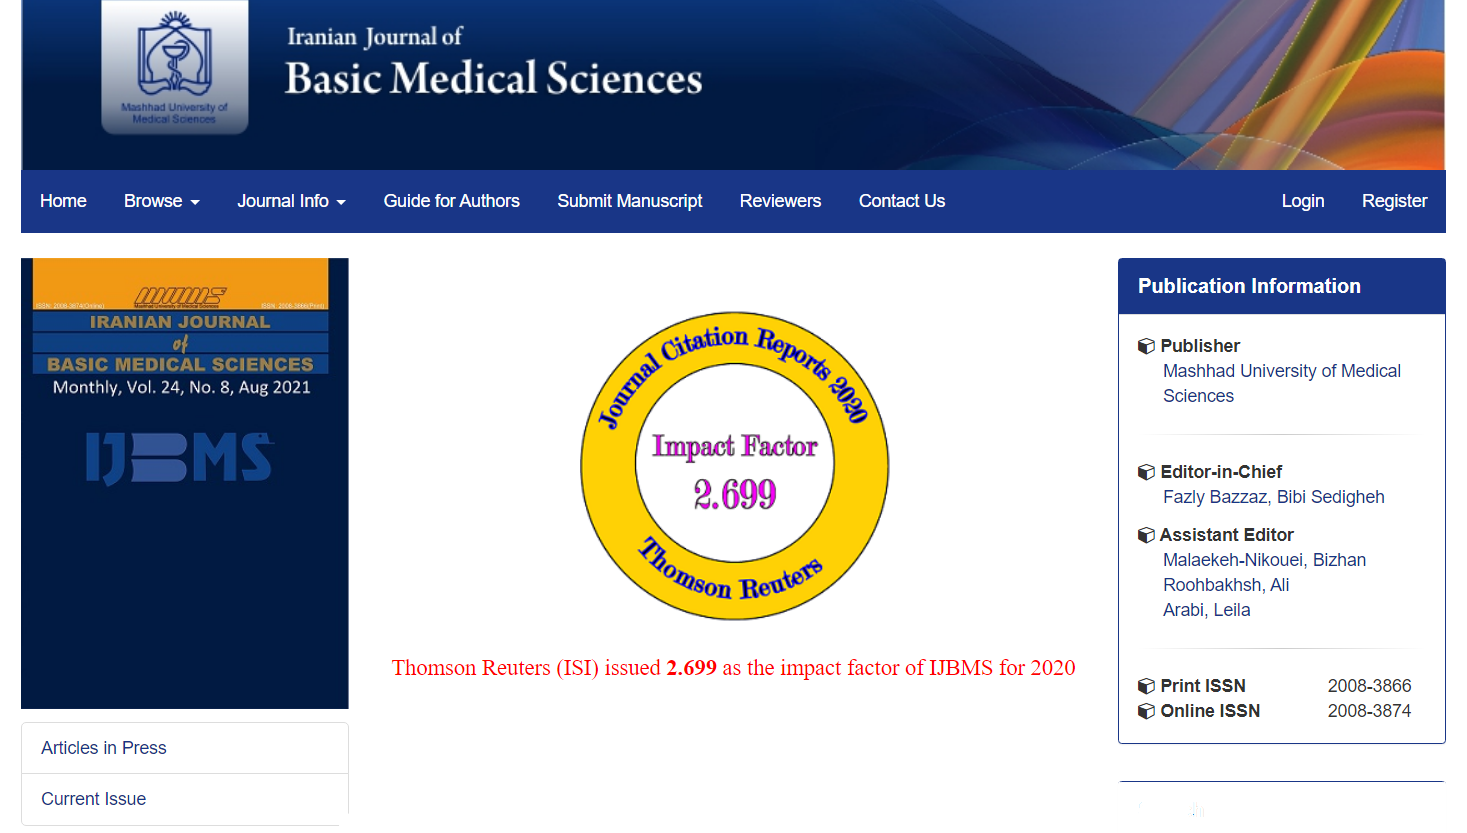Click the Basic Medical Sciences header title
Viewport: 1467px width, 833px height.
pos(494,78)
